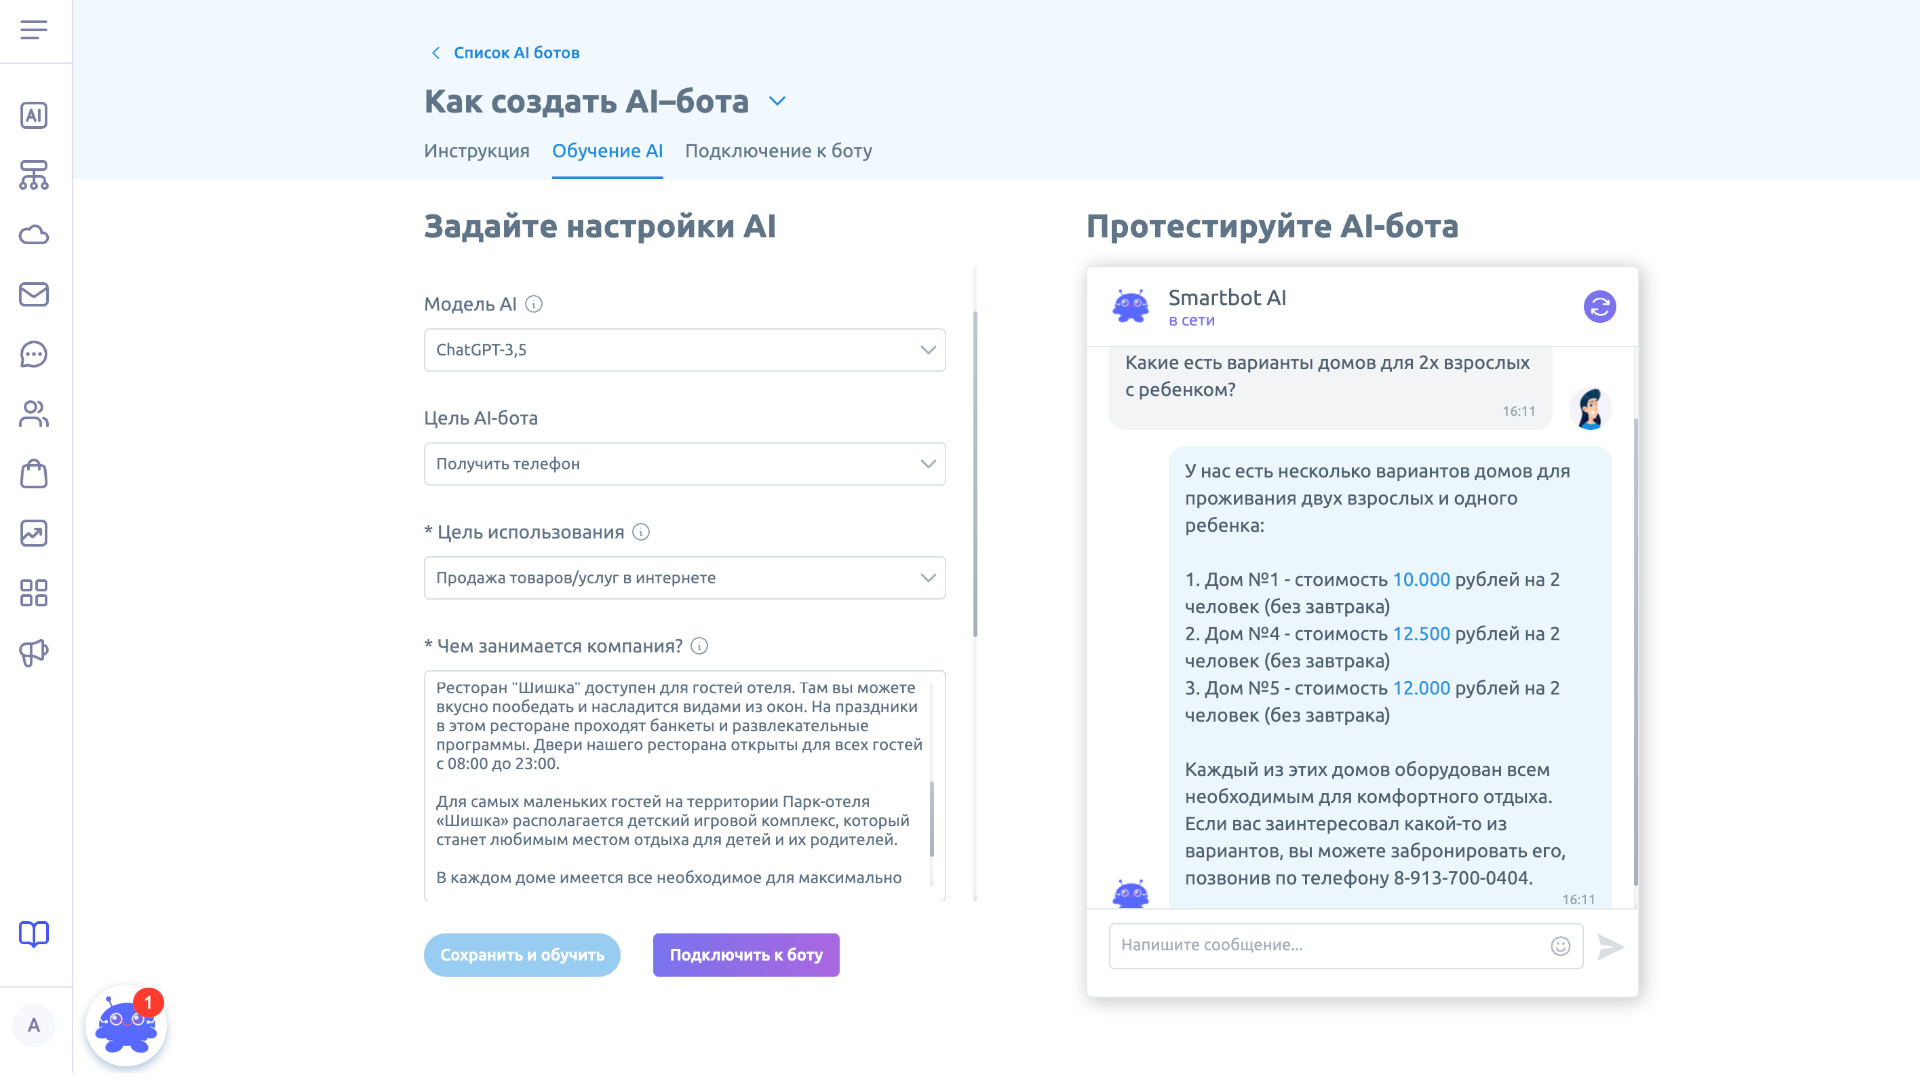1920x1080 pixels.
Task: Open the emoji picker in the message field
Action: [1560, 946]
